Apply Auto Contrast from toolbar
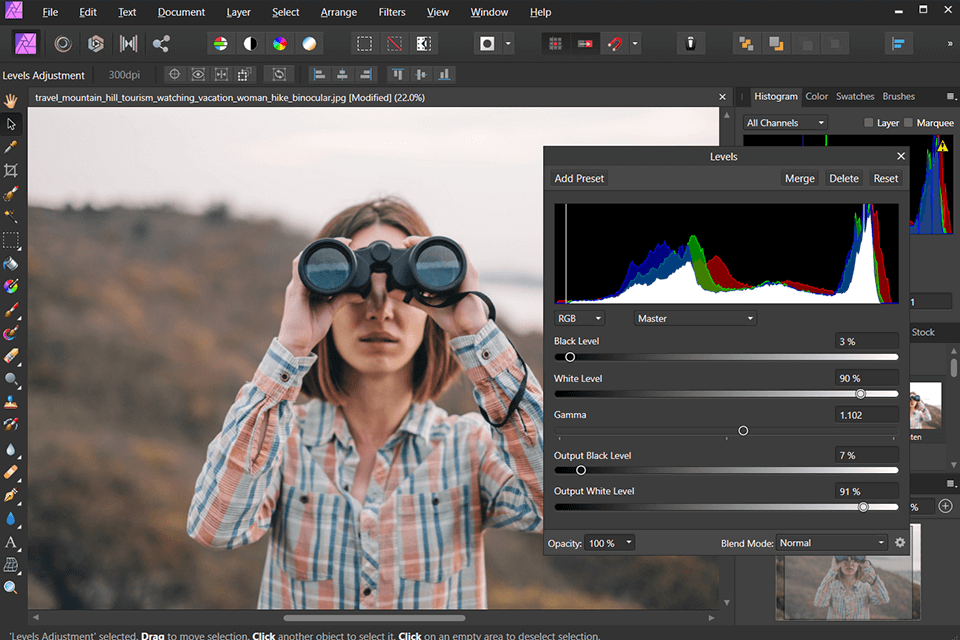This screenshot has width=960, height=640. click(x=250, y=43)
